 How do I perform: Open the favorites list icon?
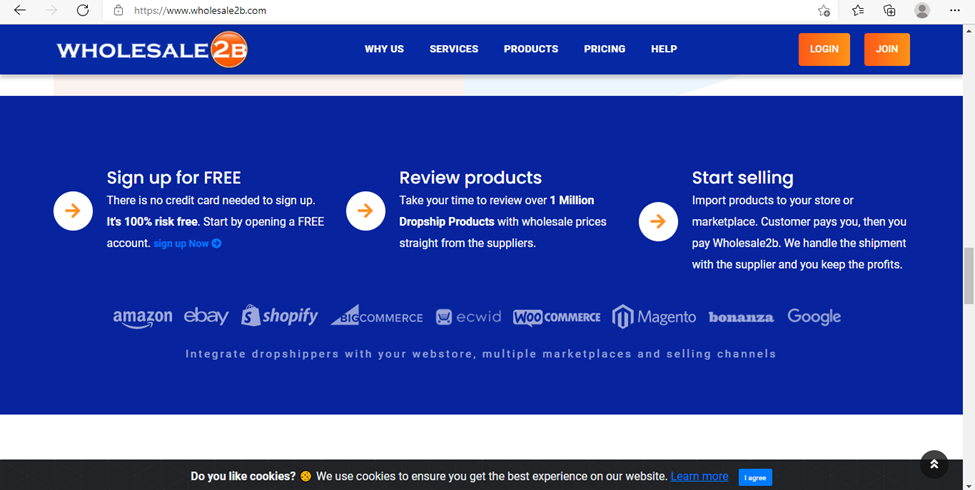coord(858,10)
